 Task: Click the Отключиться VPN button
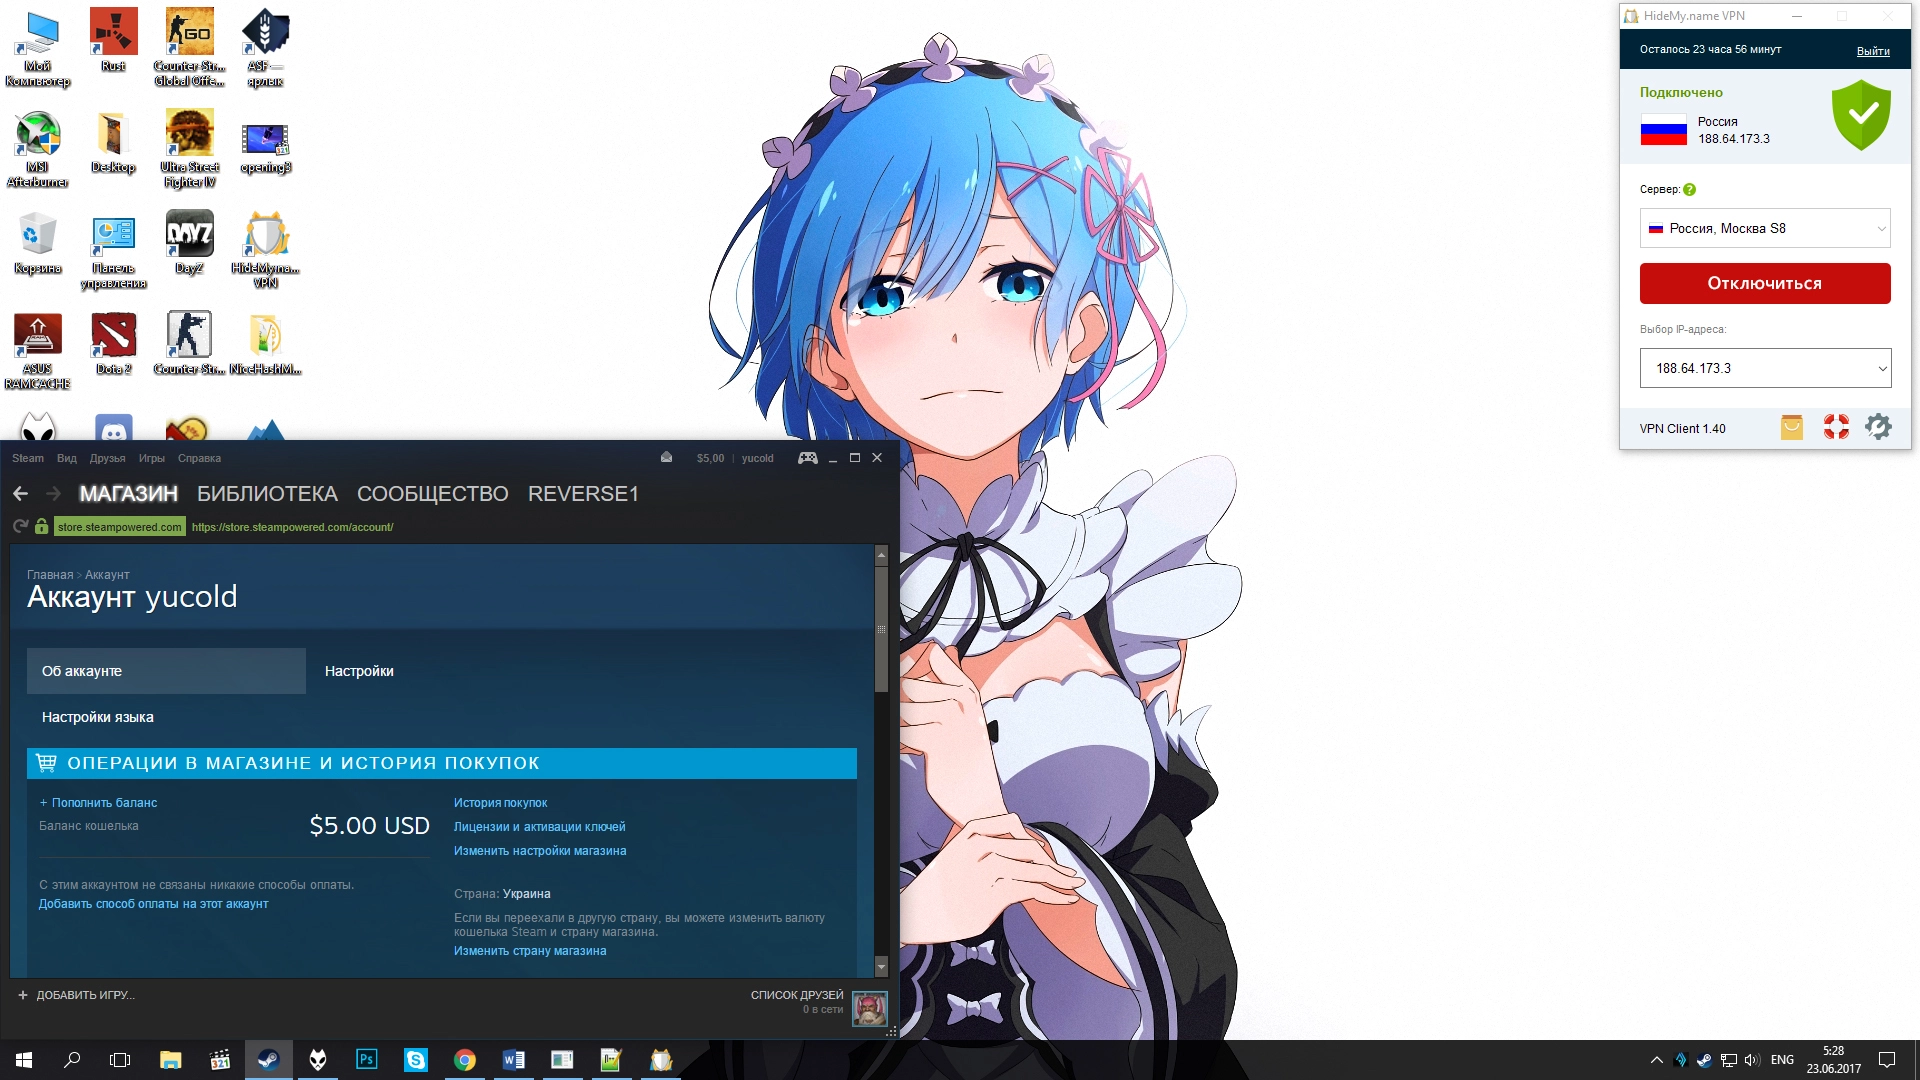1765,283
